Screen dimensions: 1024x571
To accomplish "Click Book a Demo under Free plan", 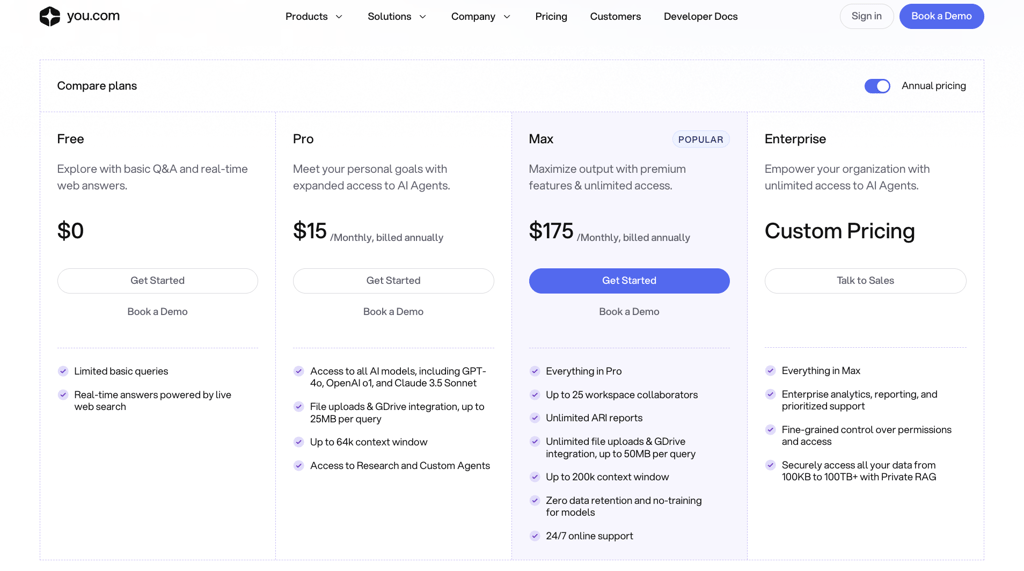I will 157,312.
